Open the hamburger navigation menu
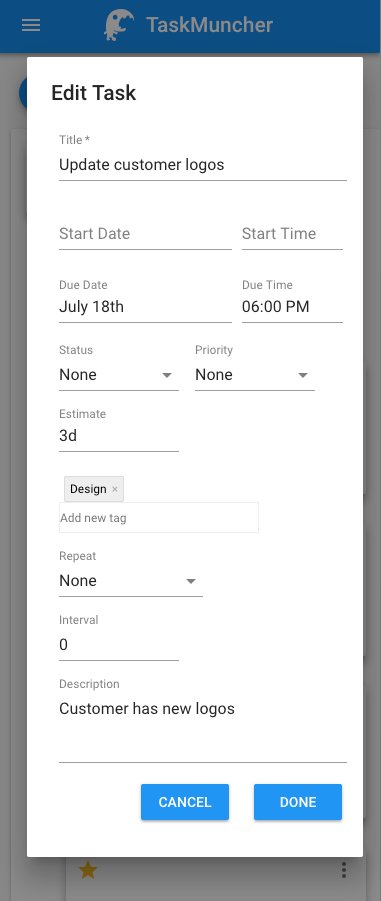This screenshot has height=901, width=381. (31, 25)
